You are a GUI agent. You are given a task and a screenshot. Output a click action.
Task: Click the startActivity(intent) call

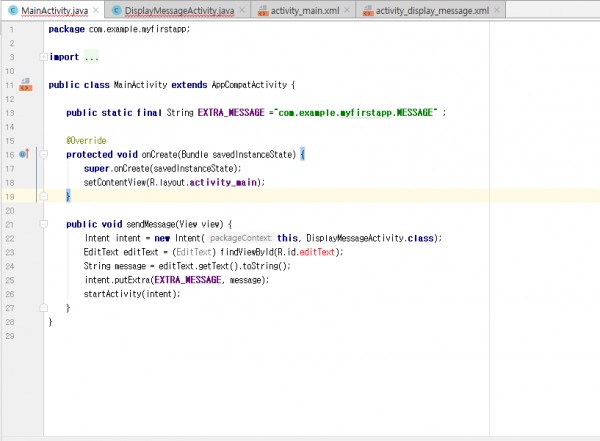(132, 294)
